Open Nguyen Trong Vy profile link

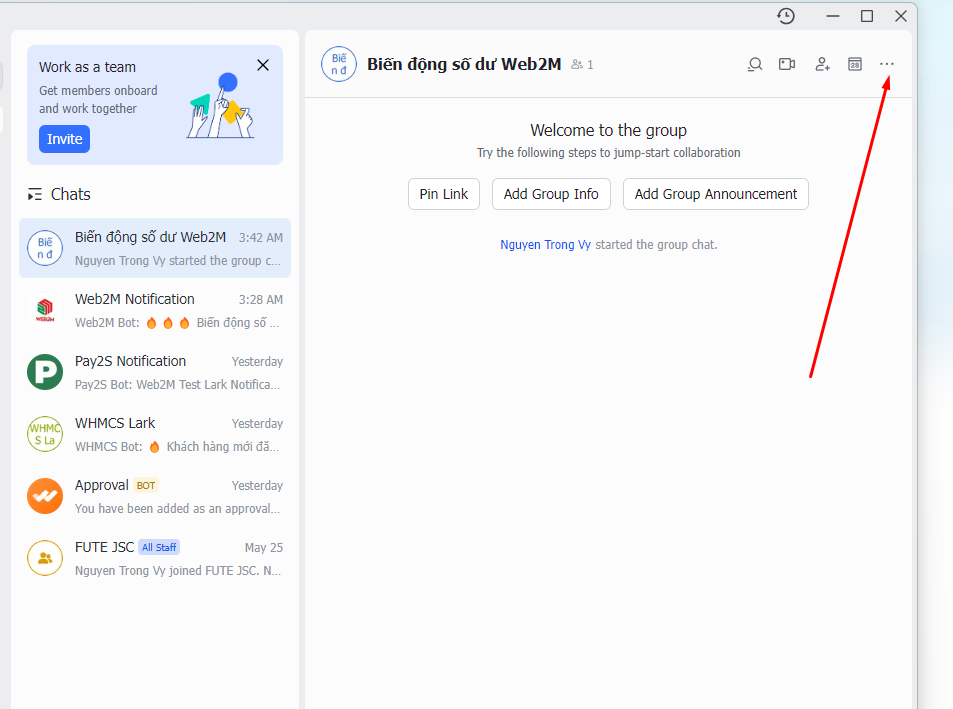pyautogui.click(x=545, y=245)
